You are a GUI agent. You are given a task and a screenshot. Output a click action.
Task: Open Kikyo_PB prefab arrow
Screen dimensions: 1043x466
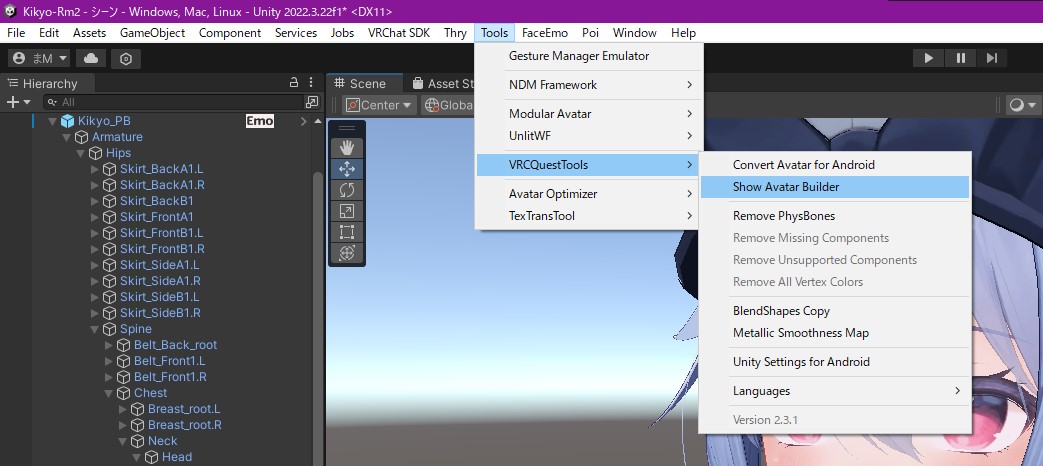point(303,121)
